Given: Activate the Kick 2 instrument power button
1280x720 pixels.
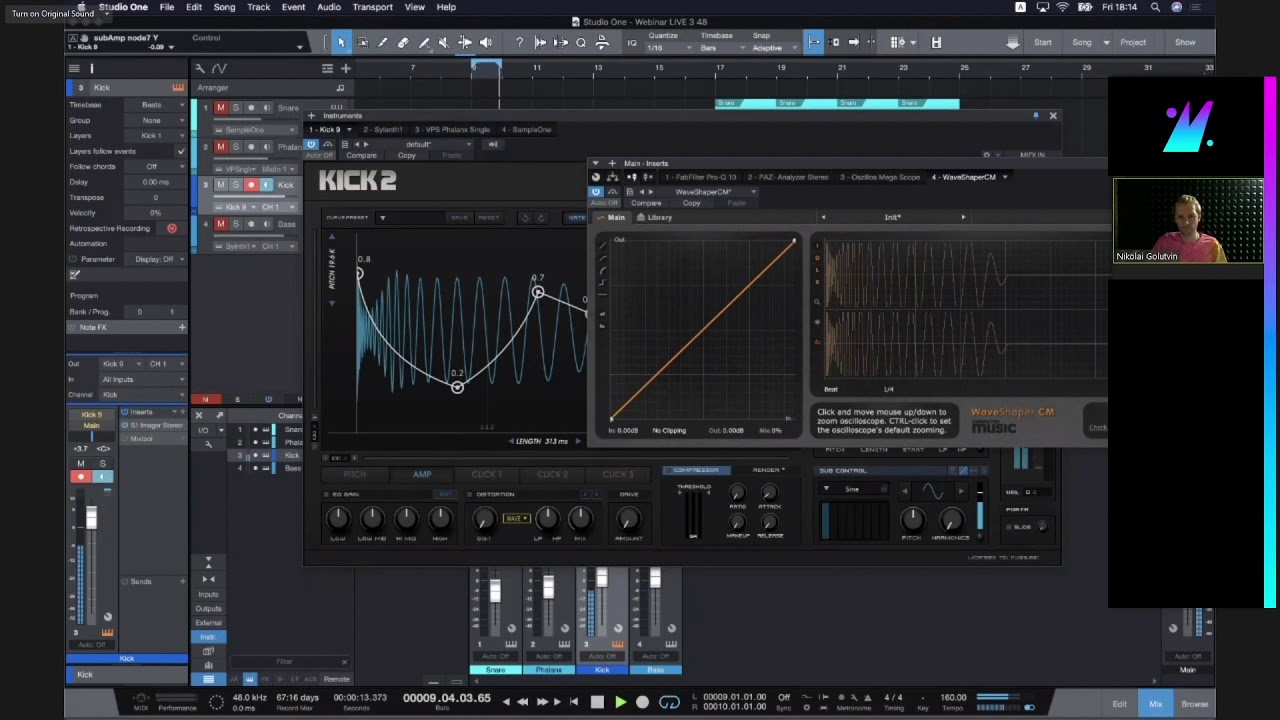Looking at the screenshot, I should (x=312, y=144).
